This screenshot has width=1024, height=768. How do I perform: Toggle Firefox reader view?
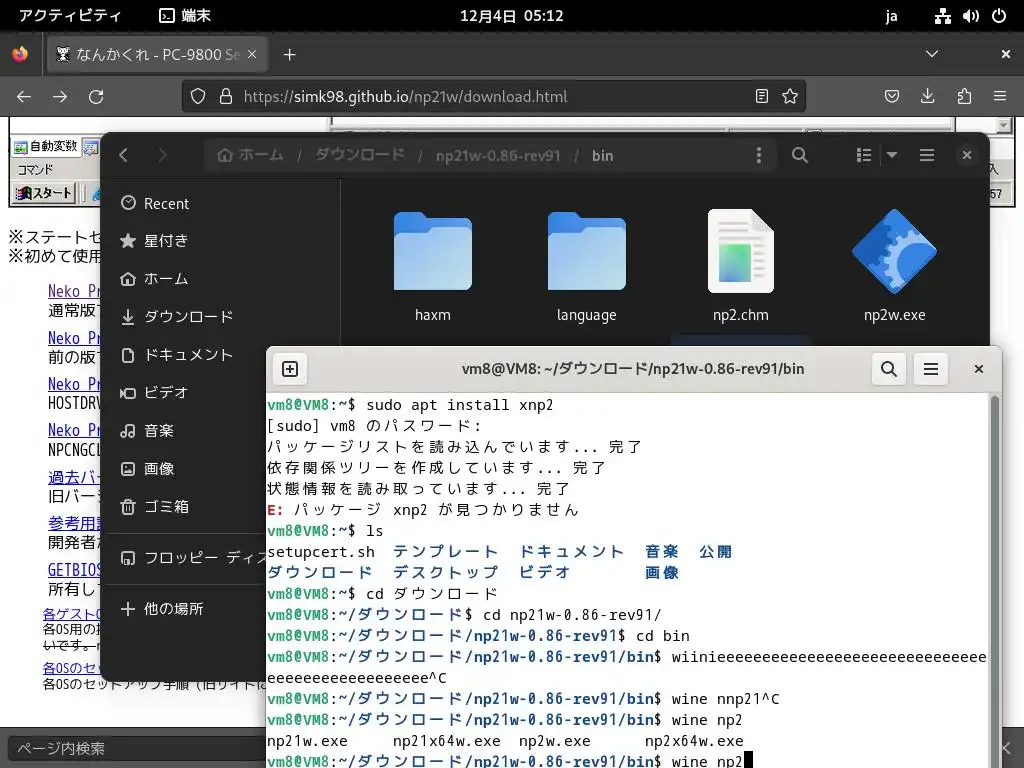coord(761,97)
